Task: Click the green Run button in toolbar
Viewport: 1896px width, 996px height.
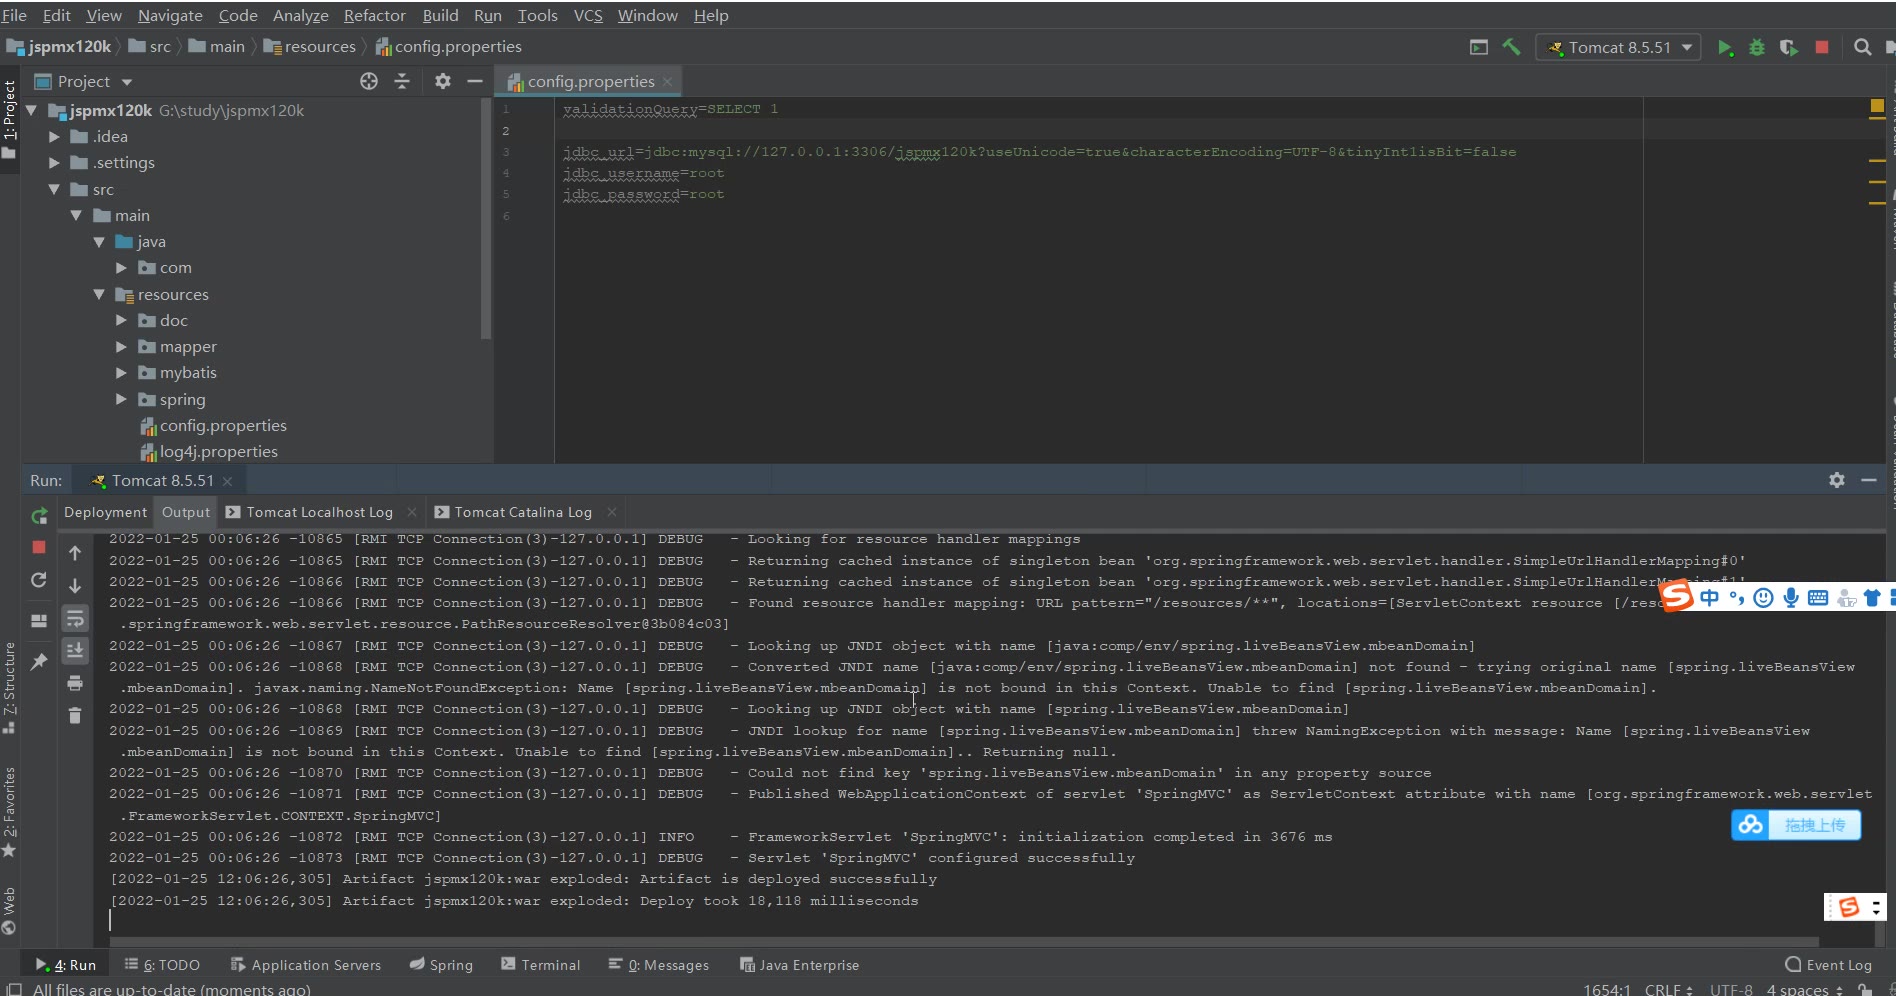Action: click(x=1725, y=48)
